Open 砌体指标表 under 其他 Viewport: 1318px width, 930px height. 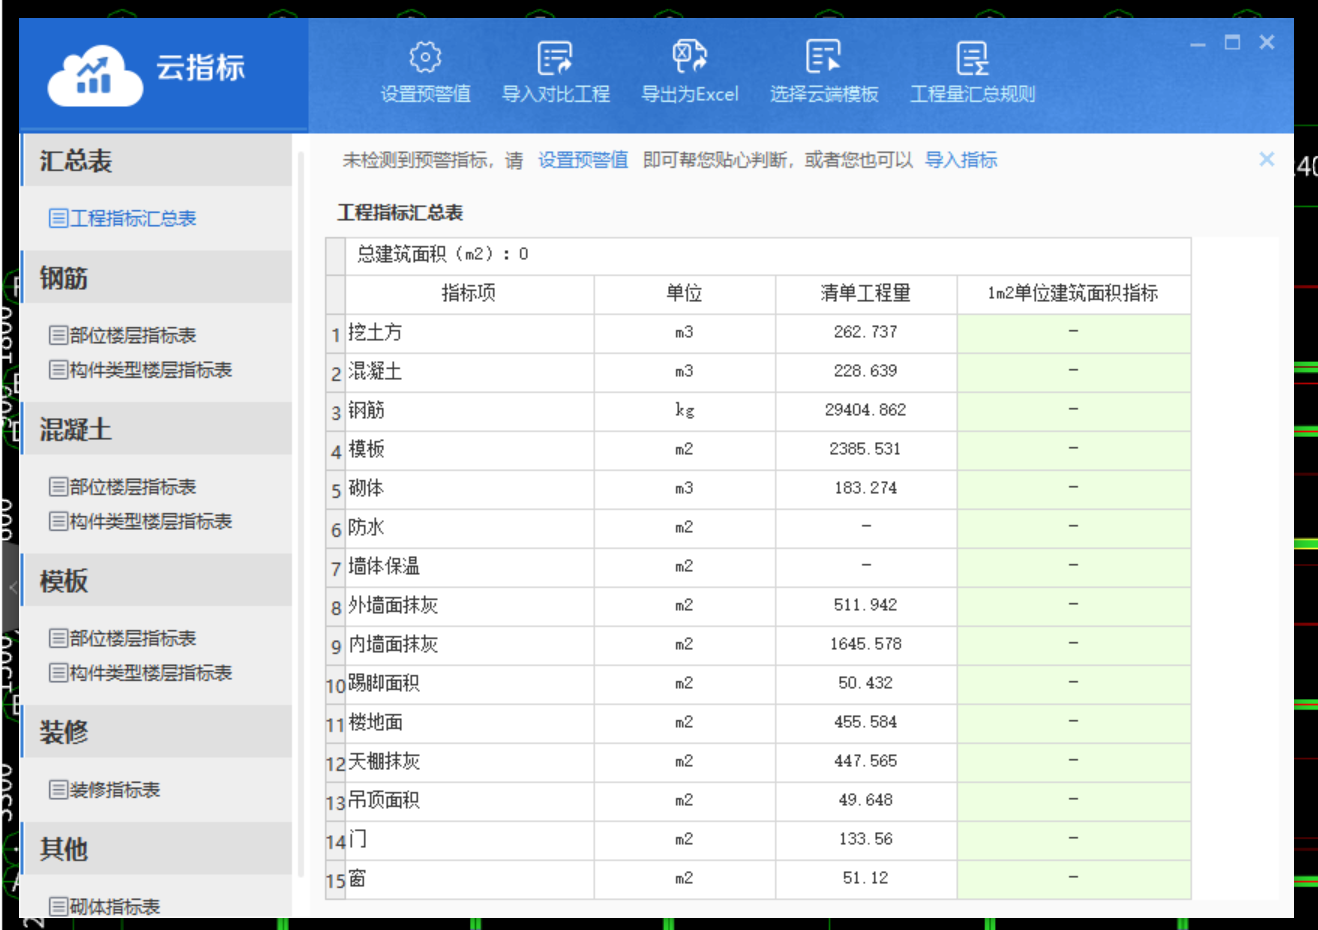click(x=105, y=907)
